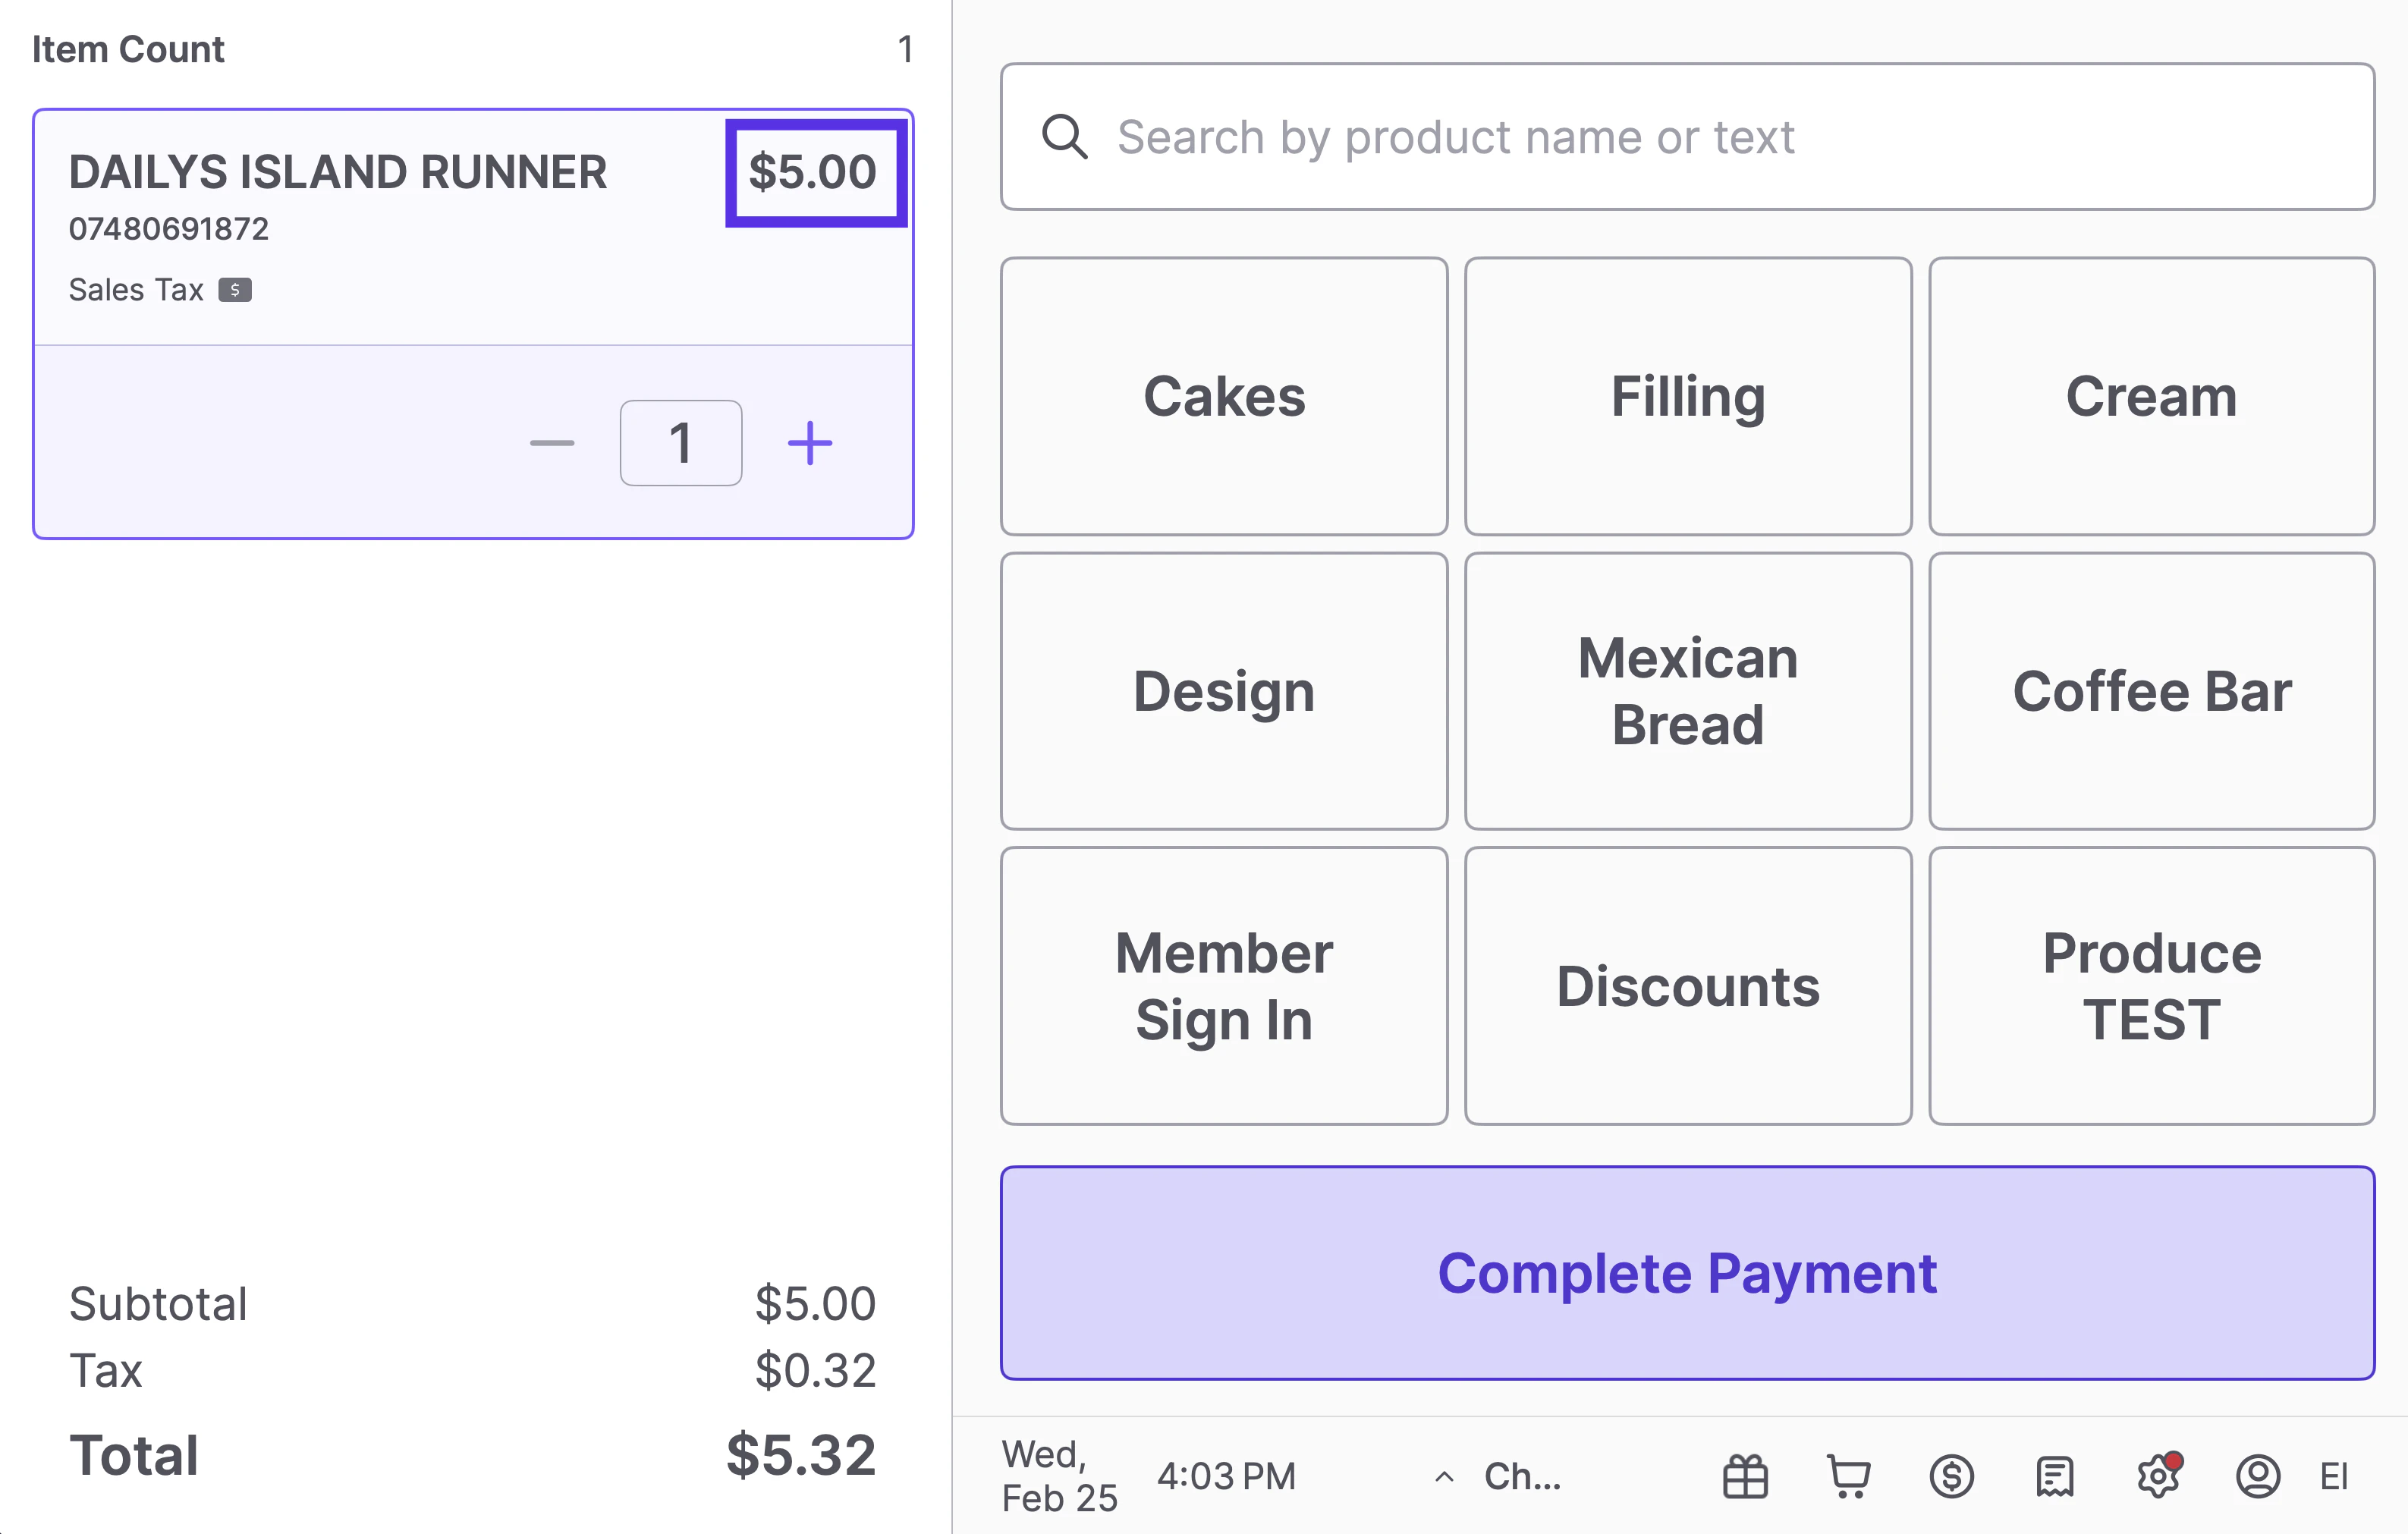Image resolution: width=2408 pixels, height=1534 pixels.
Task: Open the receipt icon in bottom bar
Action: [x=2054, y=1476]
